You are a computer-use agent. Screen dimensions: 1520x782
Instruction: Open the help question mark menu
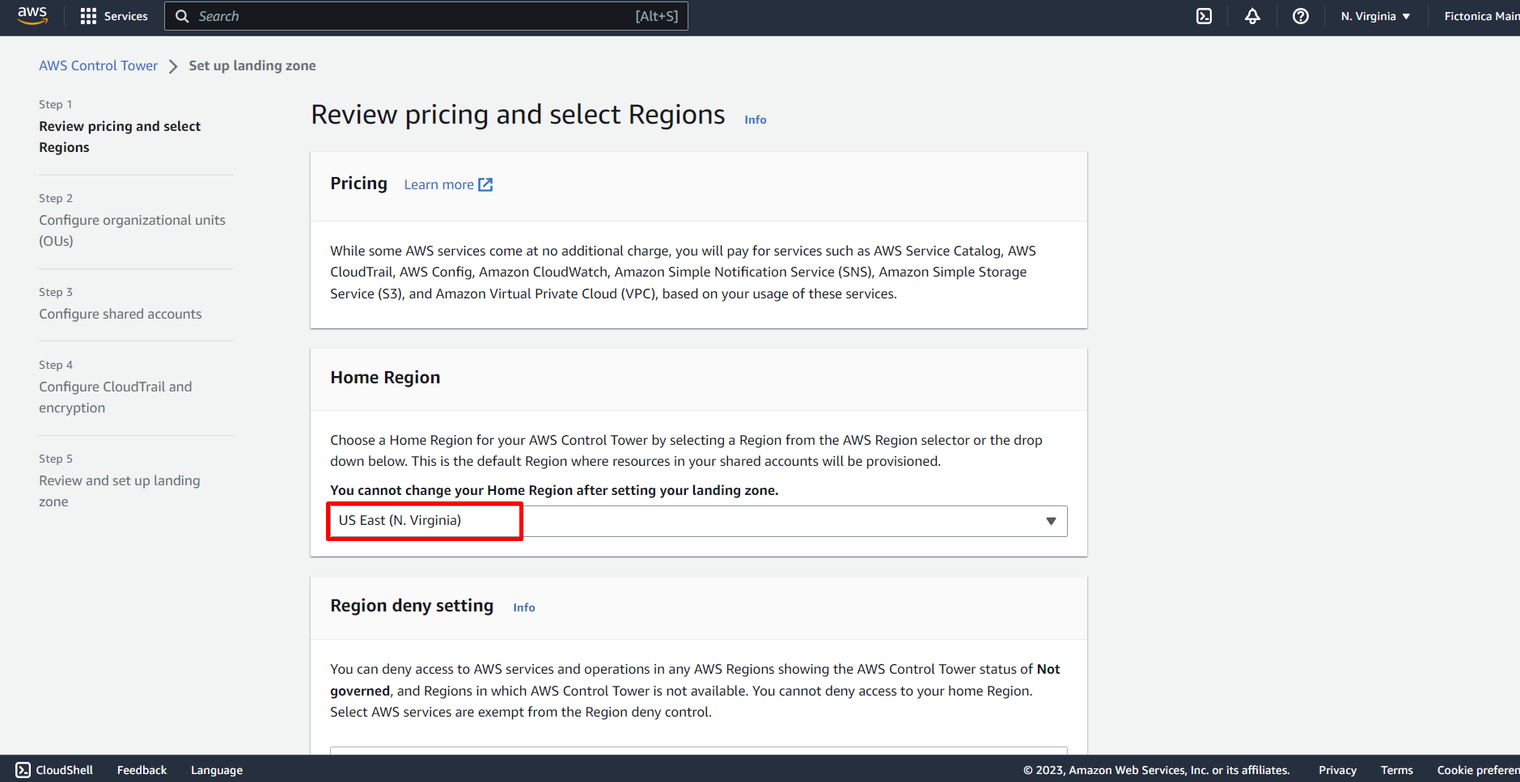coord(1300,16)
